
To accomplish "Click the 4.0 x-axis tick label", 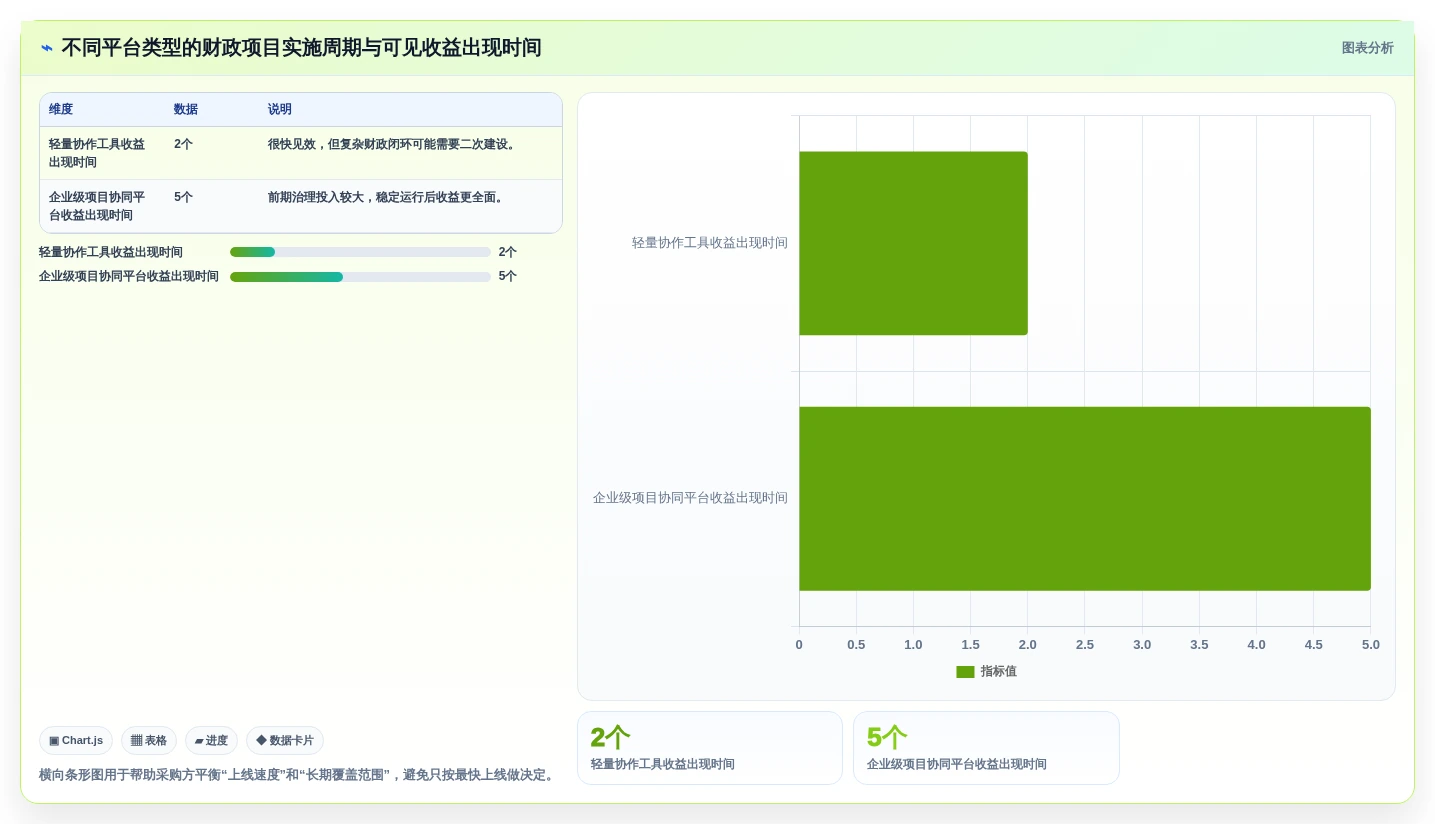I will tap(1256, 645).
